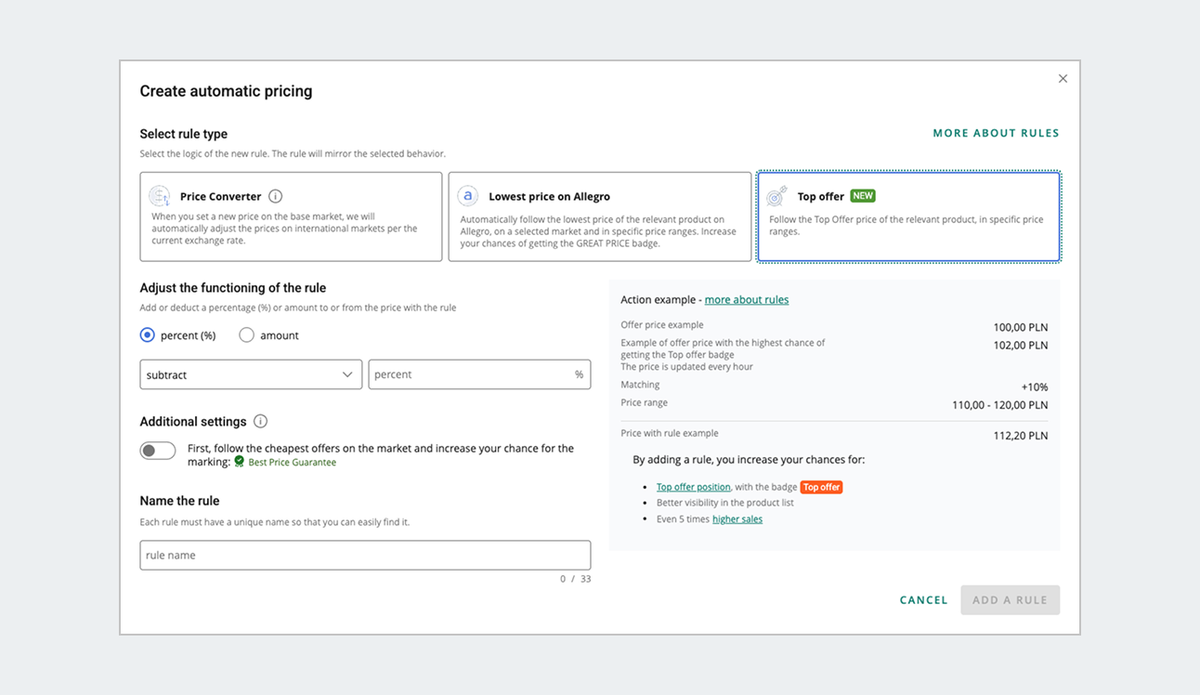1200x695 pixels.
Task: Open MORE ABOUT RULES link
Action: 996,133
